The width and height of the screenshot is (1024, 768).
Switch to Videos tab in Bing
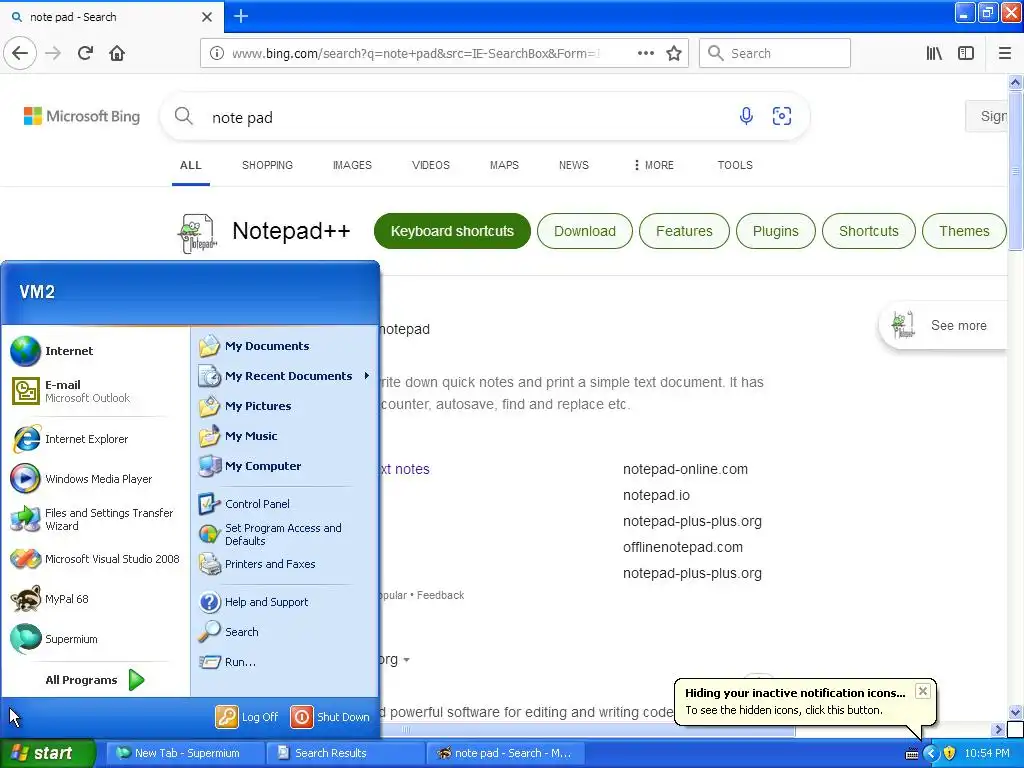[430, 165]
